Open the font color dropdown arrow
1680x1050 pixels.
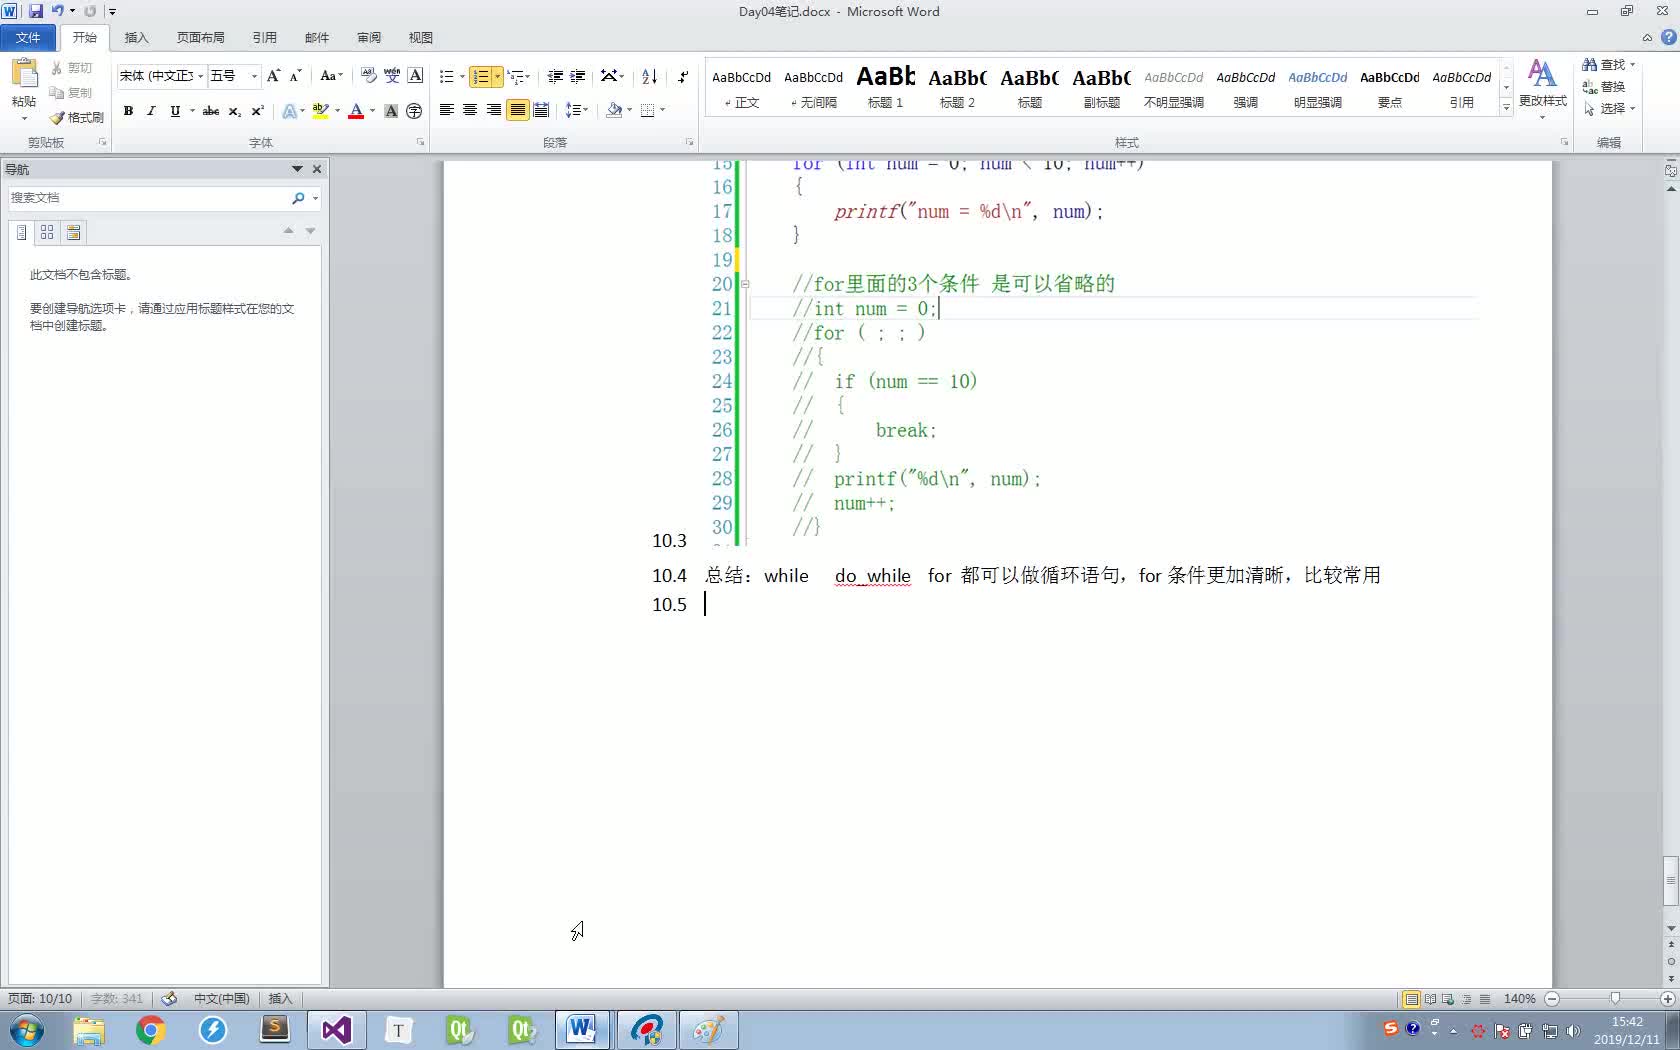[372, 111]
